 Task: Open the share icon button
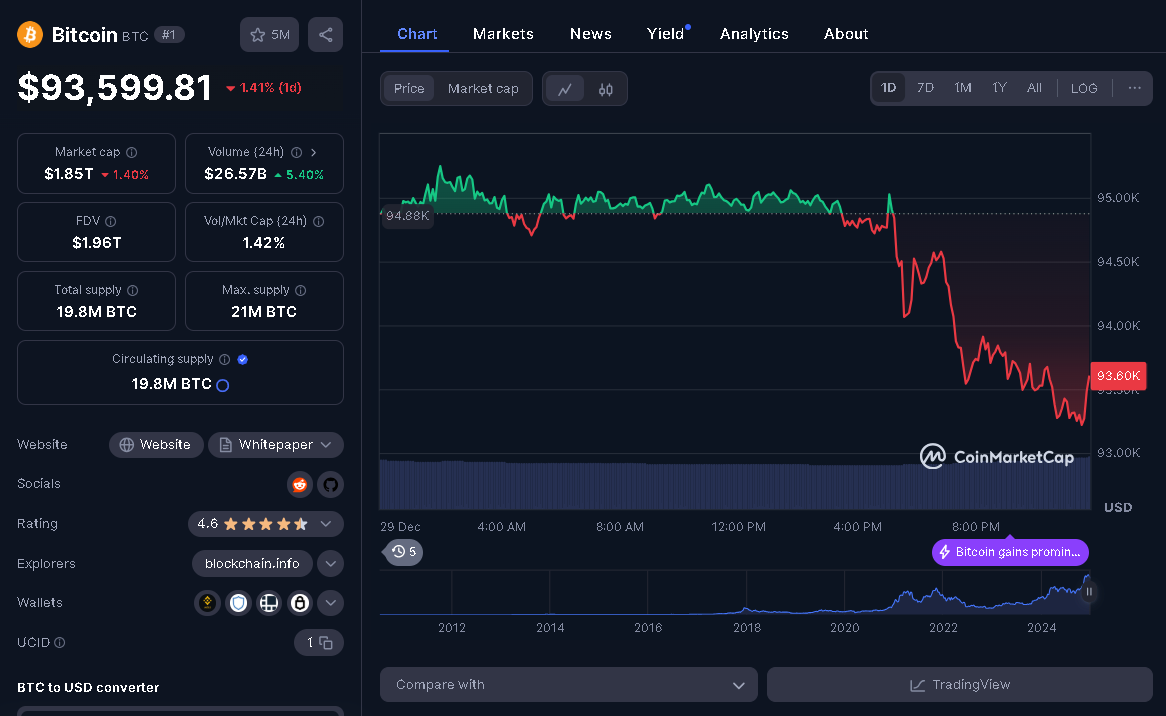click(x=326, y=34)
